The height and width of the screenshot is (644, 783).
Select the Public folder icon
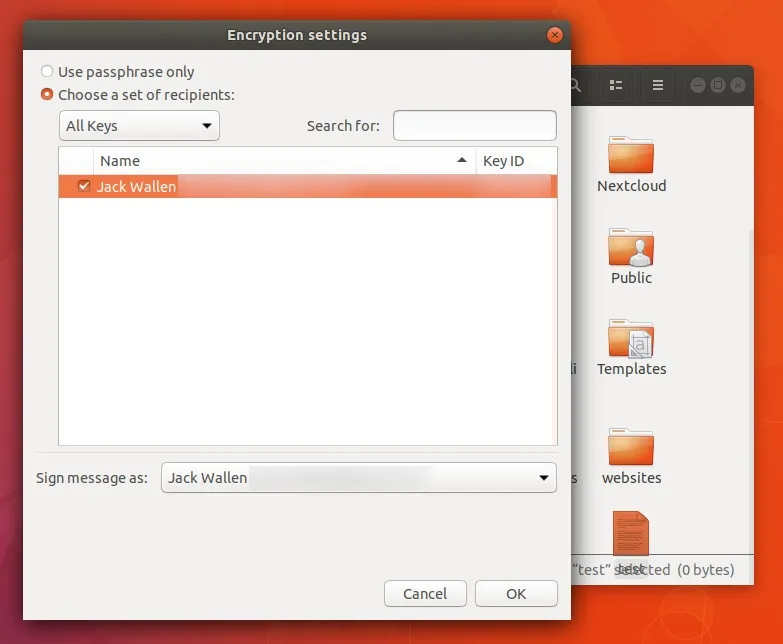(x=631, y=248)
